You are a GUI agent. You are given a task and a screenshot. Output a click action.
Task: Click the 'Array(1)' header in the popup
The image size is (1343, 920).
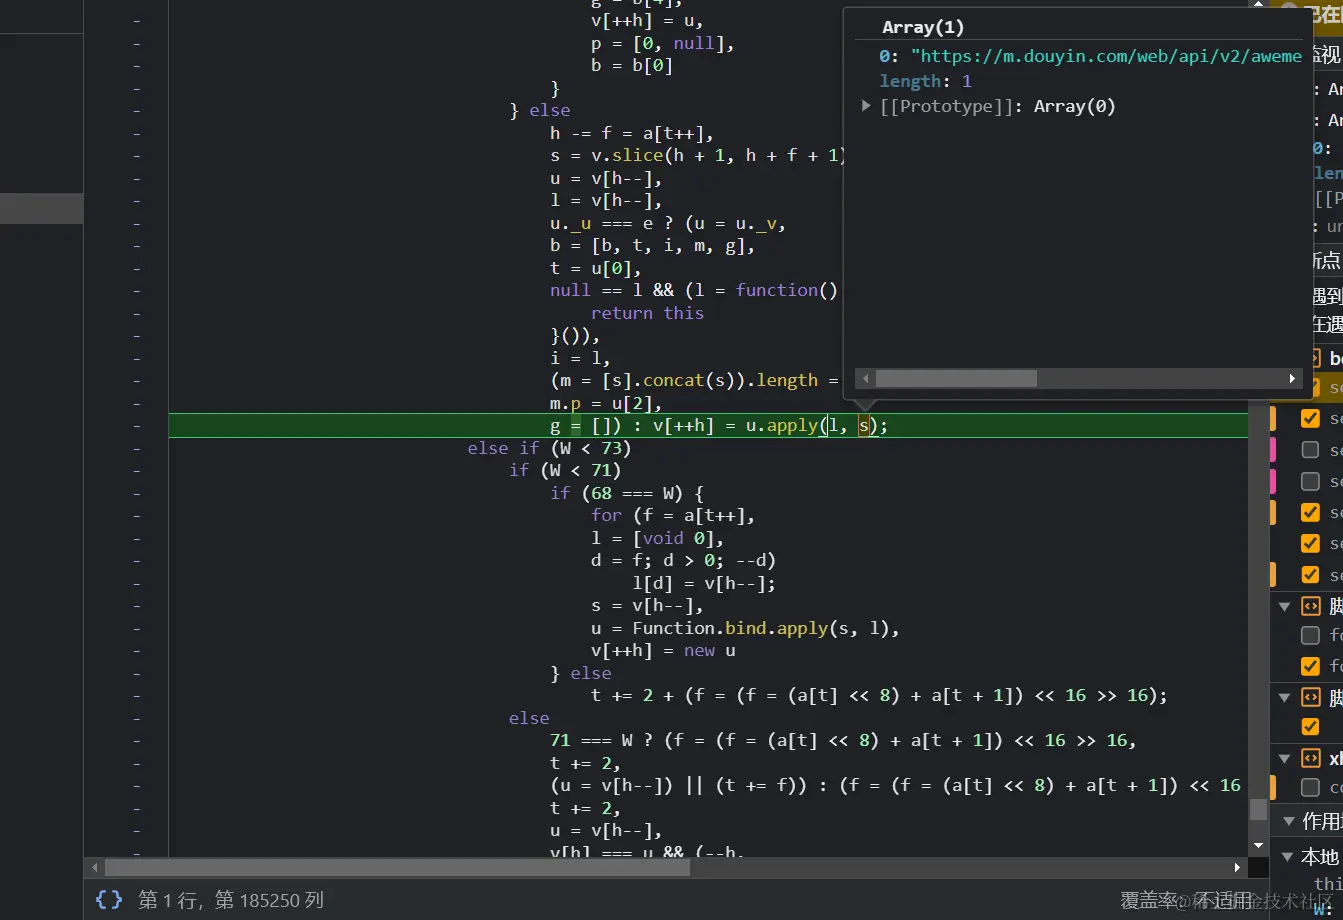click(923, 27)
